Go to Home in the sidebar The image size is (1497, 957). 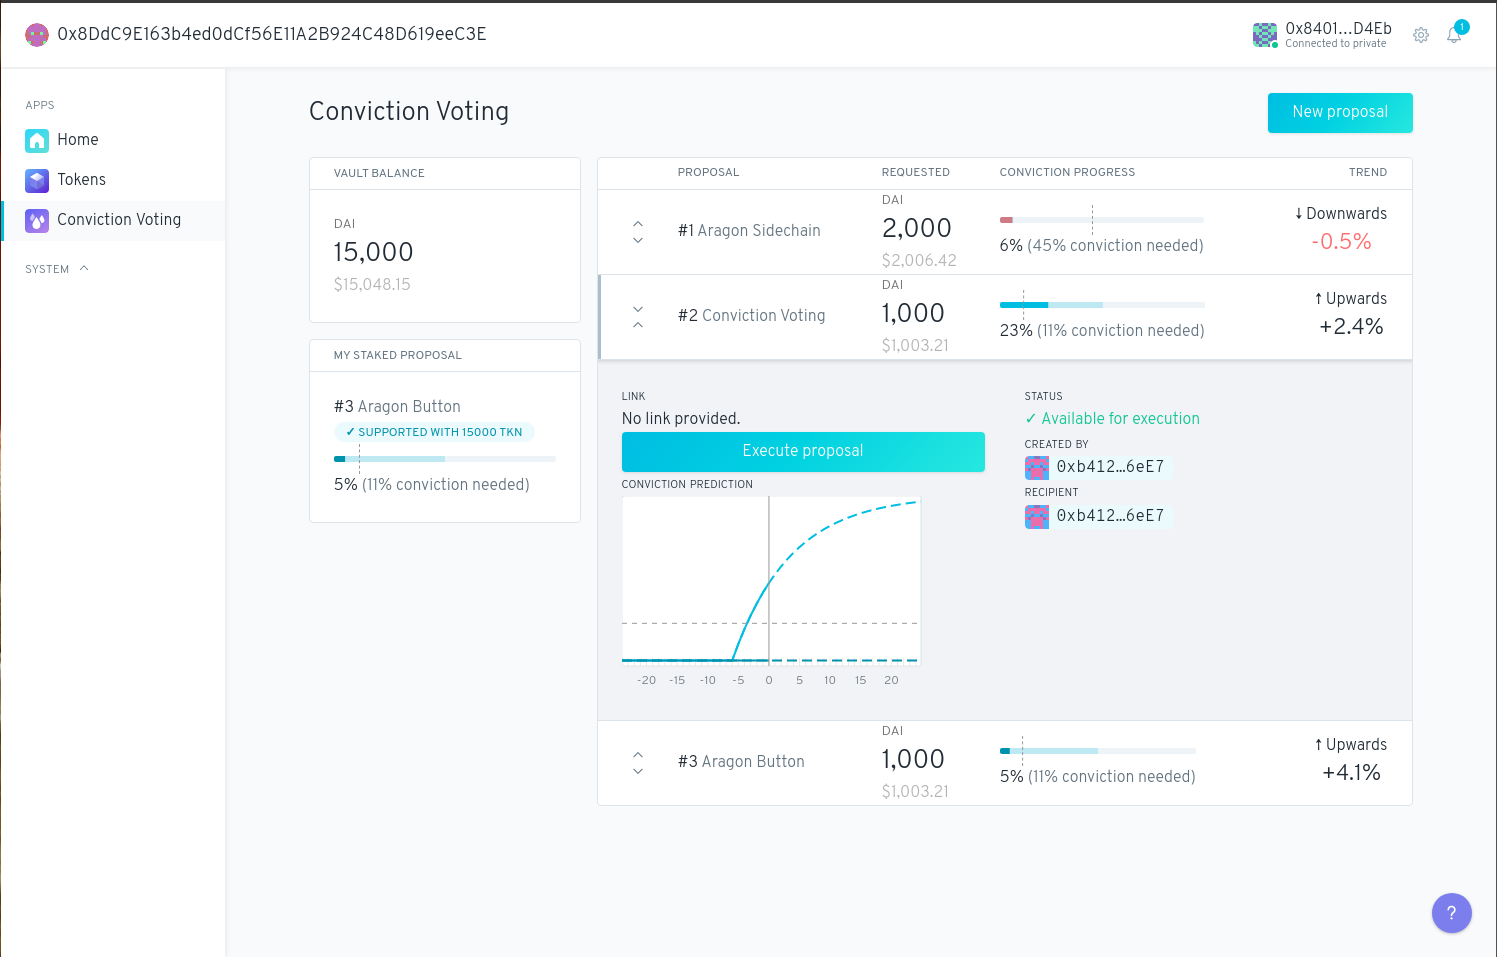click(77, 140)
